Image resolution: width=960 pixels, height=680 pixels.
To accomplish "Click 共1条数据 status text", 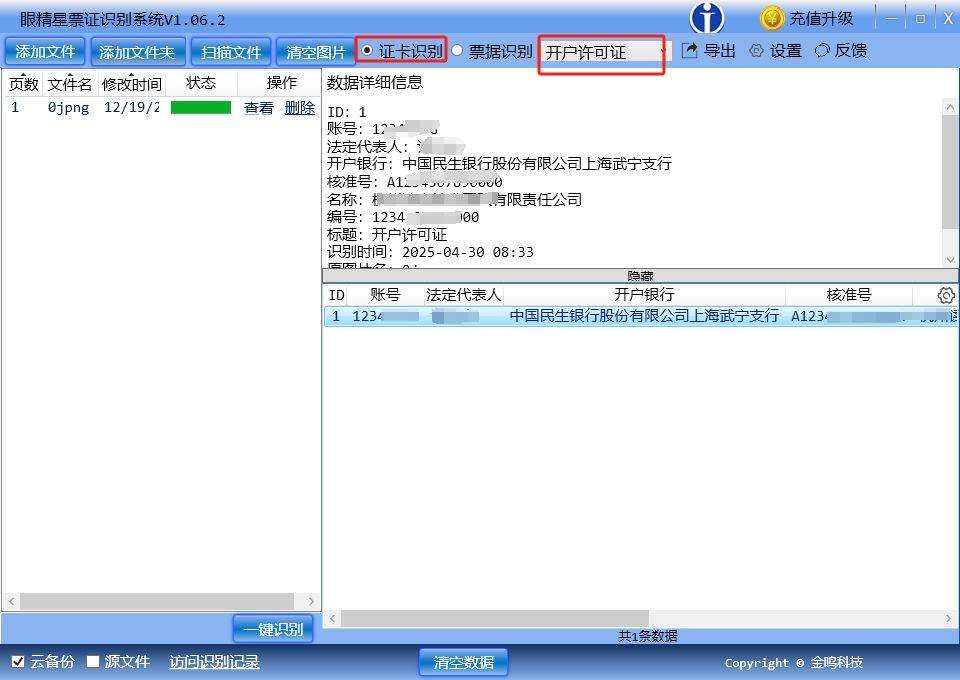I will tap(647, 636).
